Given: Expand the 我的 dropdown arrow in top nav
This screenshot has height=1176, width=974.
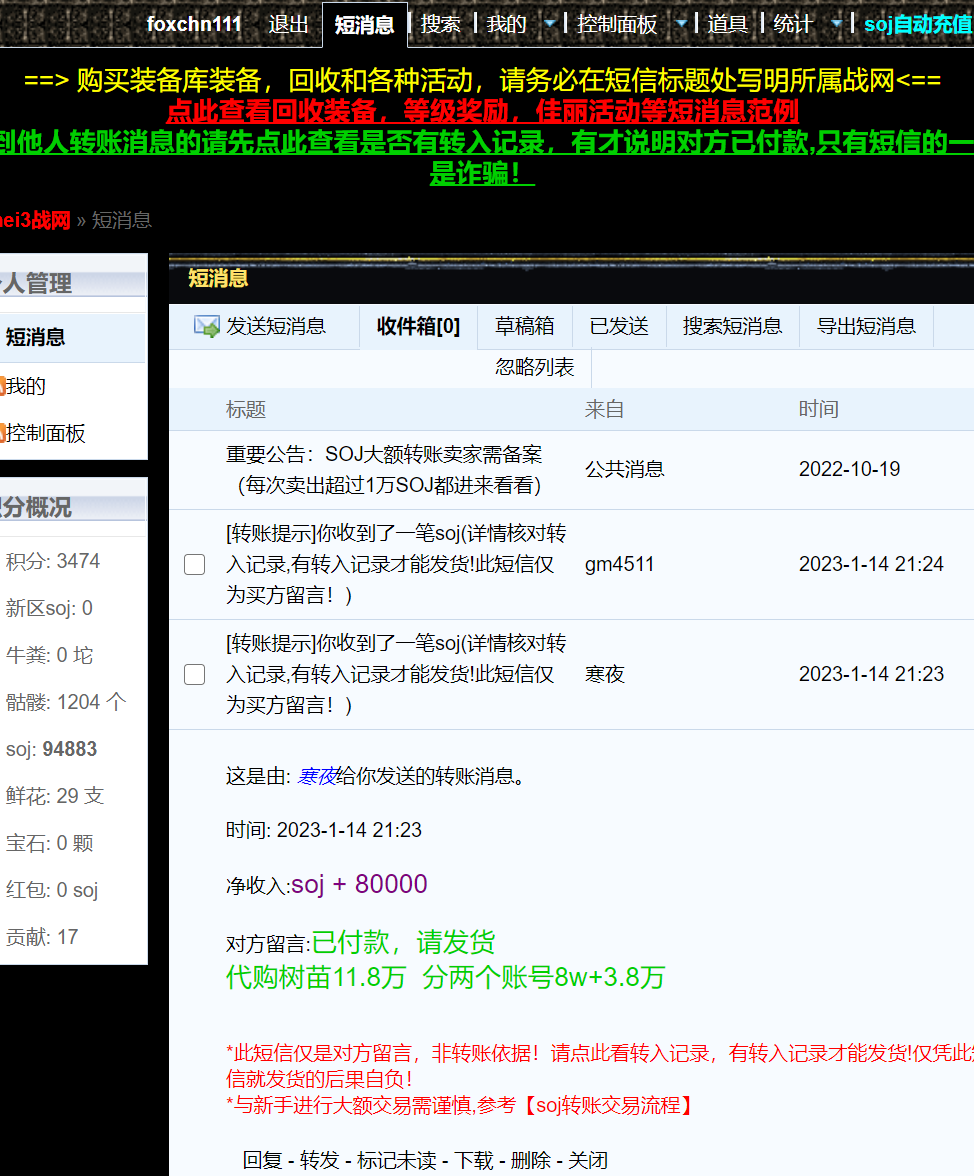Looking at the screenshot, I should (549, 23).
